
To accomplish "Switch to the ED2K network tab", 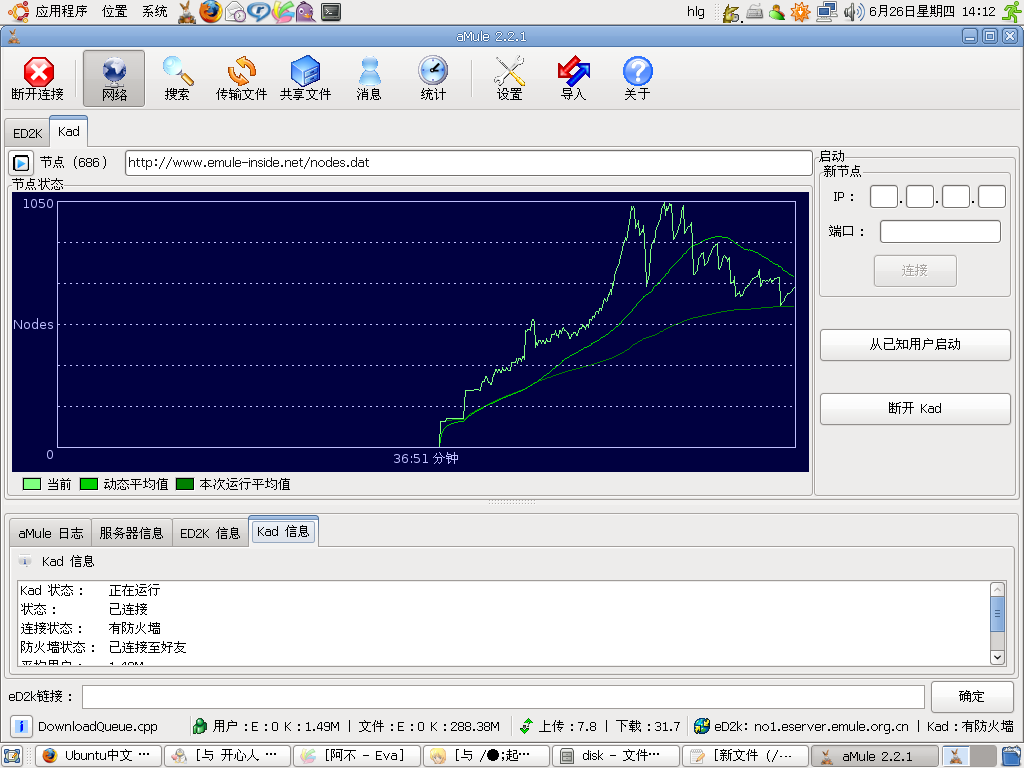I will (27, 133).
